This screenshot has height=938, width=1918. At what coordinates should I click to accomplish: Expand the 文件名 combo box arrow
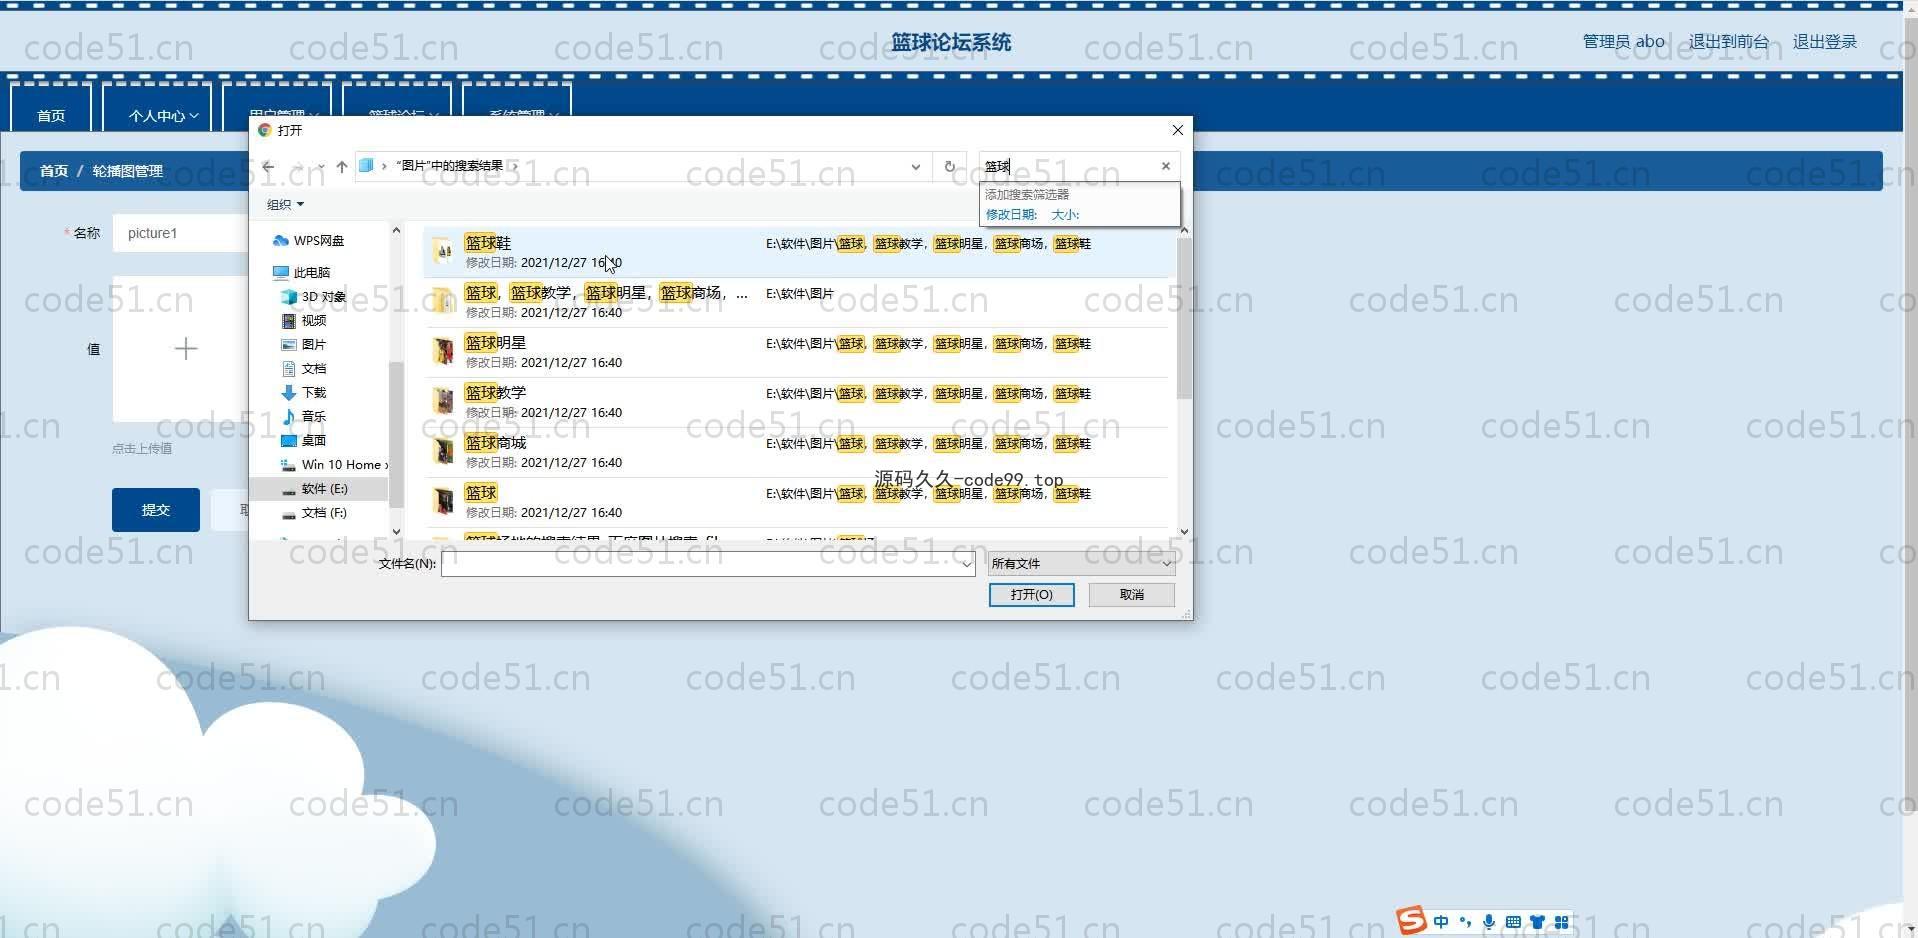point(967,564)
